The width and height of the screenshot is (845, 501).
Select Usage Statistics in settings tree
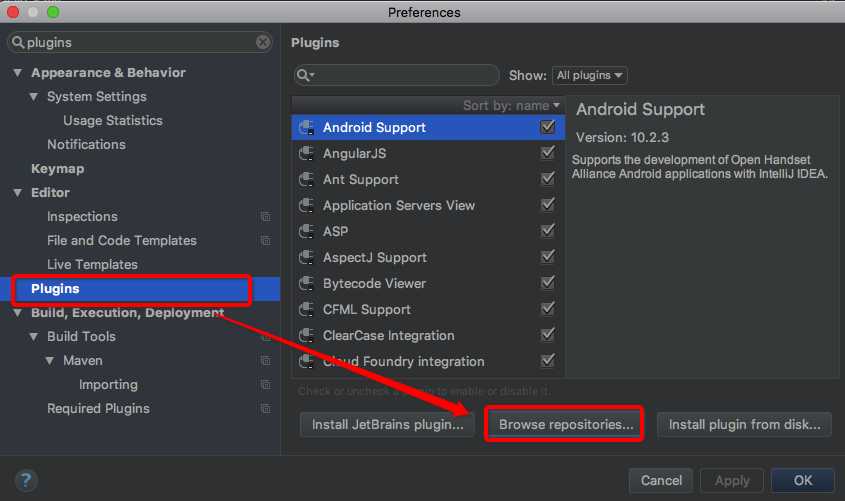113,121
